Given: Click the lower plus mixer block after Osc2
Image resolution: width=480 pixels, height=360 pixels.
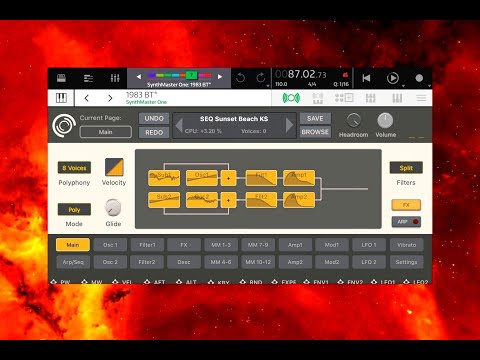Looking at the screenshot, I should point(228,200).
